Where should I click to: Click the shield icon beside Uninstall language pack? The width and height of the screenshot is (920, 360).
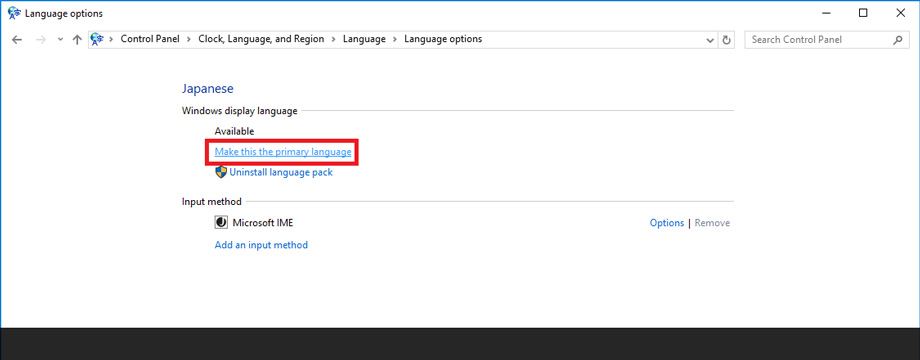[221, 172]
